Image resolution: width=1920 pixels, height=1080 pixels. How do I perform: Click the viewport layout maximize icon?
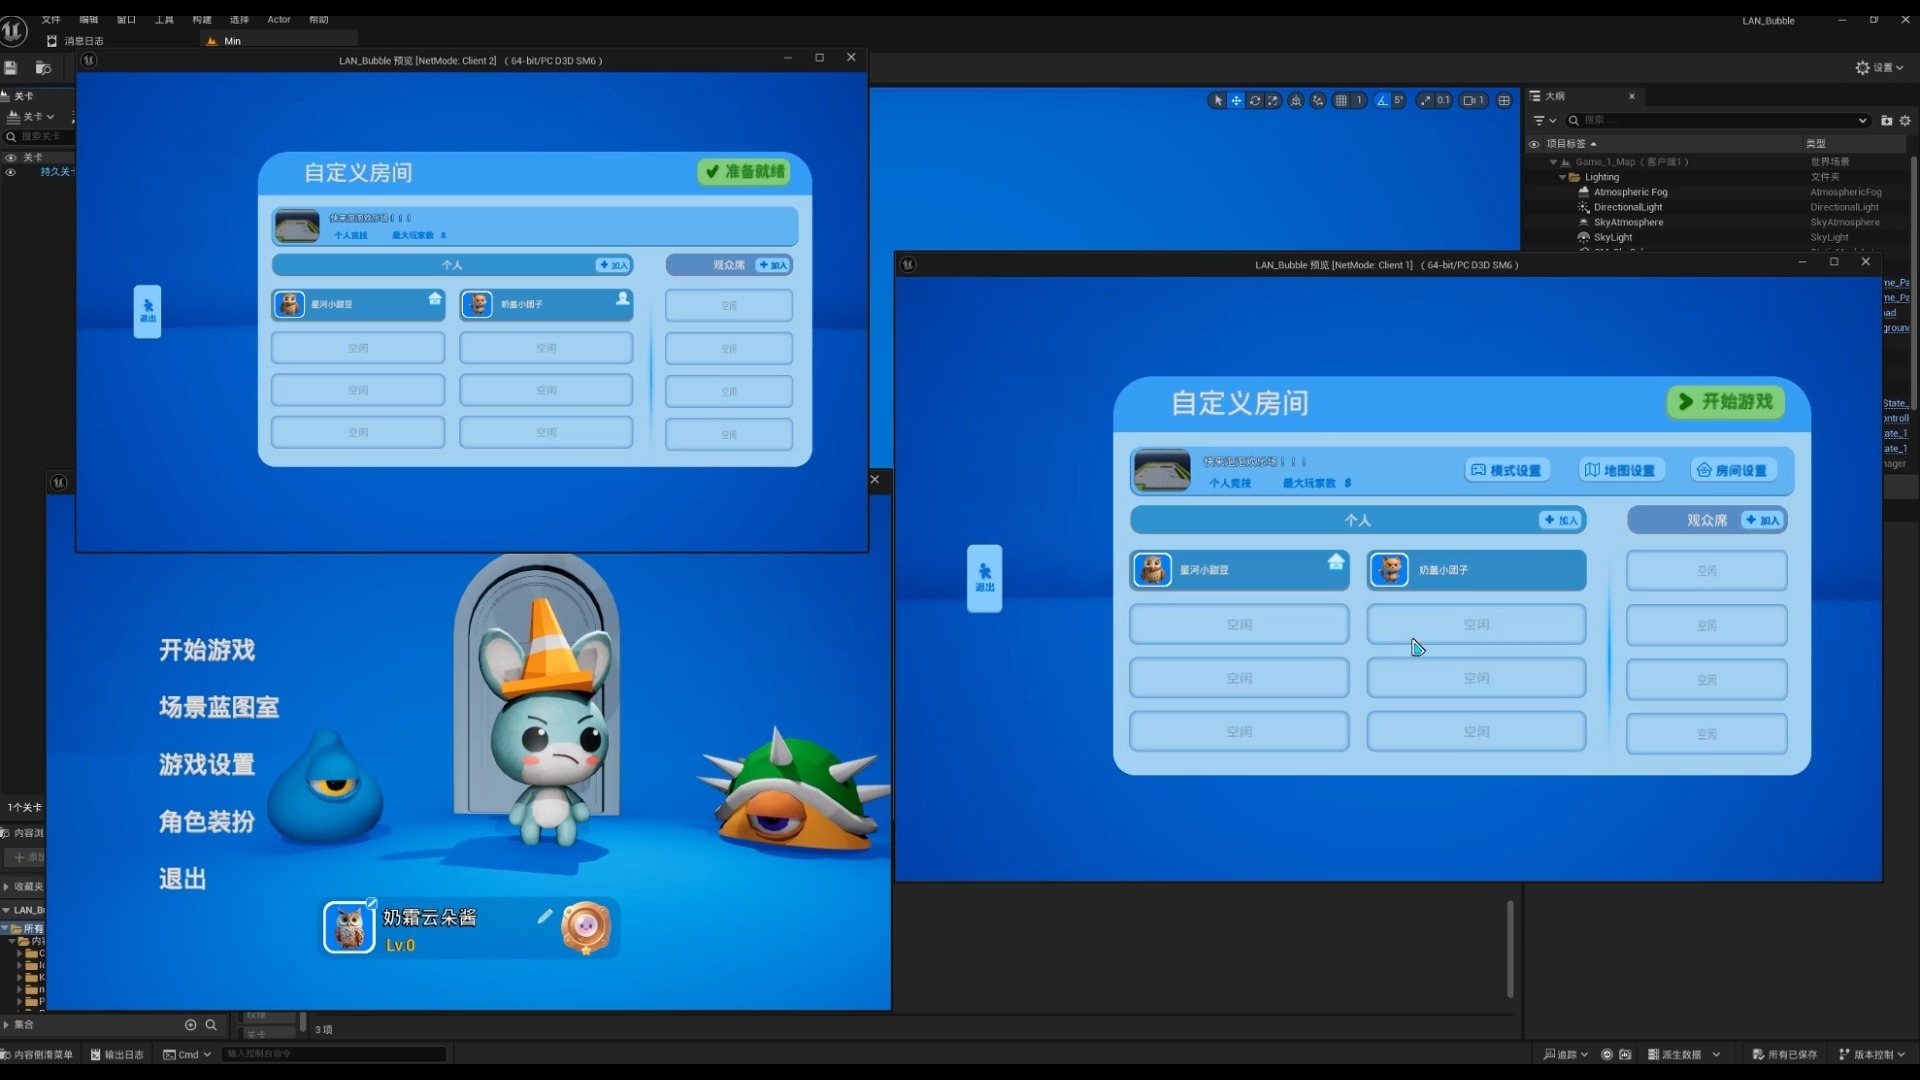1504,100
